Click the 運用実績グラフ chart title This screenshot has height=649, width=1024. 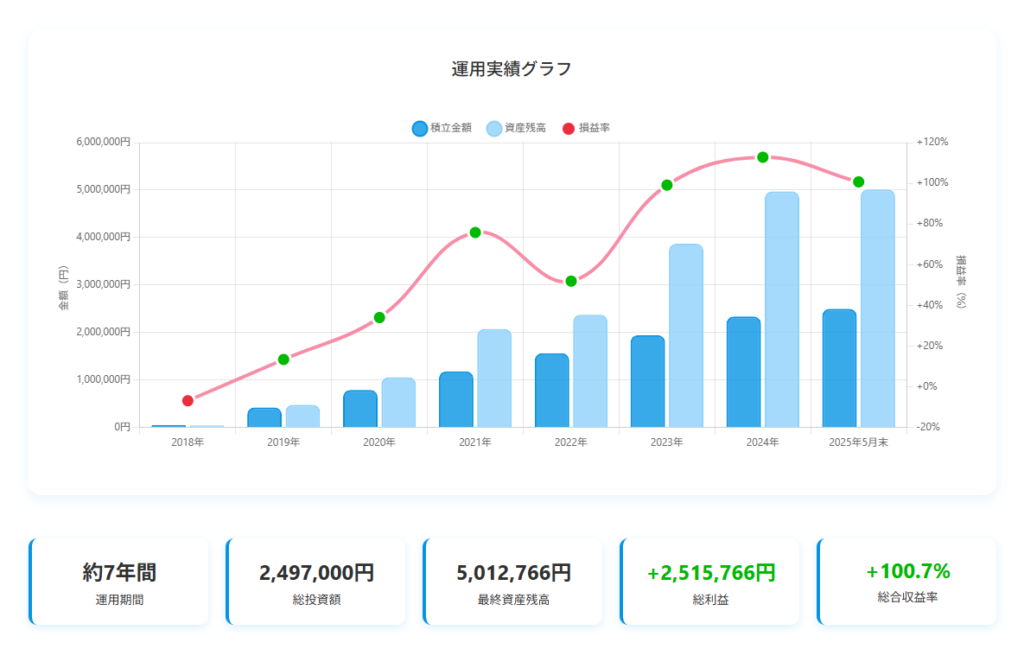511,69
